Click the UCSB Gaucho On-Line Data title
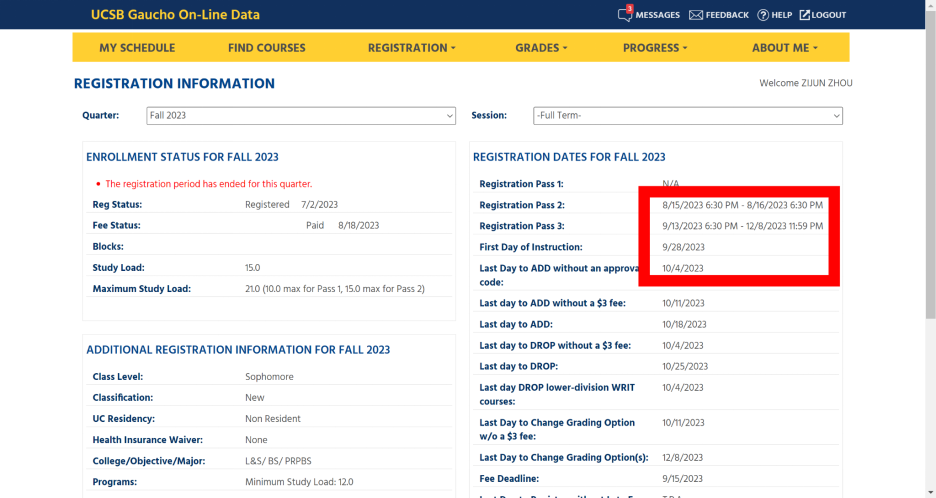This screenshot has height=498, width=936. [176, 15]
